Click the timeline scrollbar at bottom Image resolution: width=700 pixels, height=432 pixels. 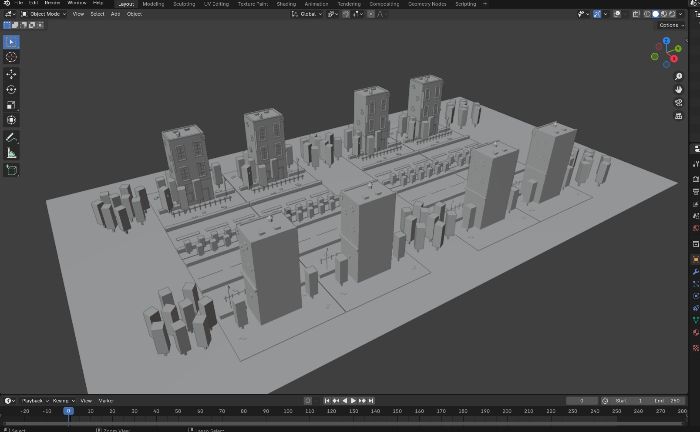point(343,423)
